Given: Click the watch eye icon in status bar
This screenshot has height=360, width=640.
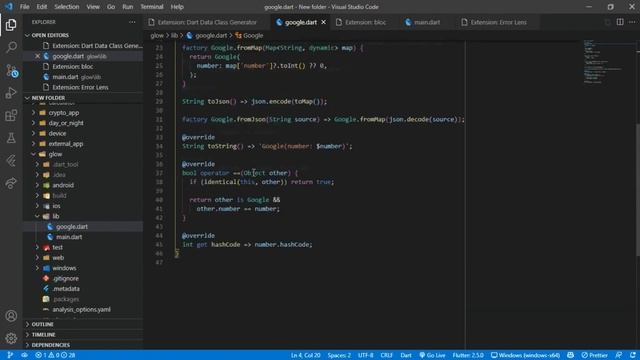Looking at the screenshot, I should click(x=24, y=355).
